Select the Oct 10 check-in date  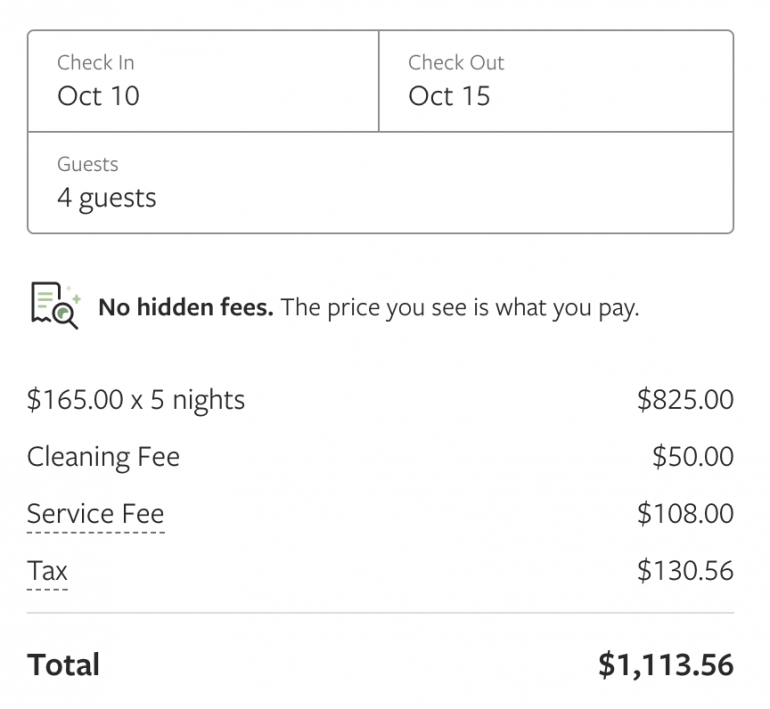[x=98, y=97]
